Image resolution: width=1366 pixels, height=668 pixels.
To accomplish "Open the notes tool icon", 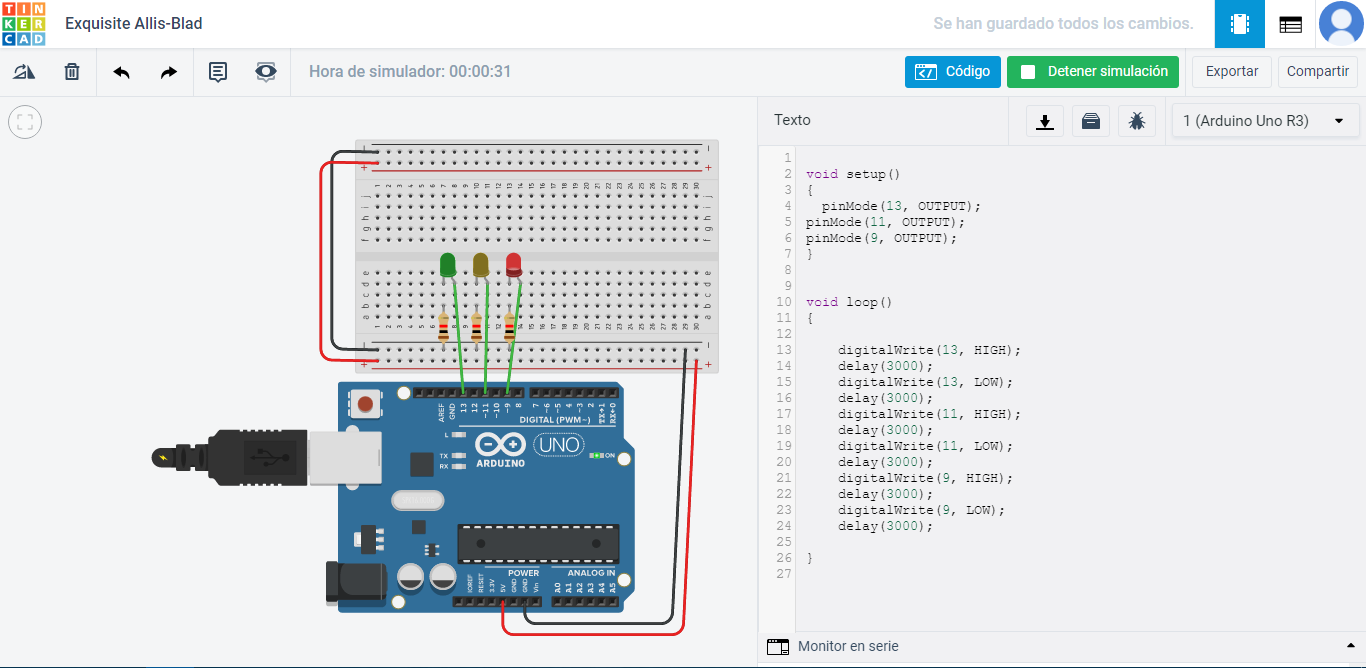I will point(218,72).
